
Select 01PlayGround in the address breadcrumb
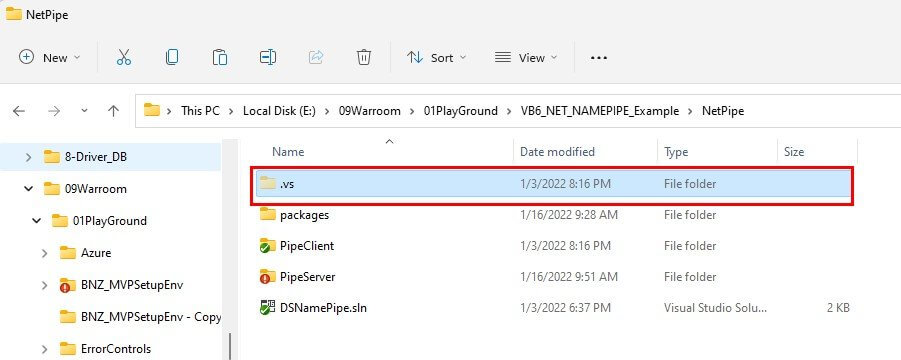[x=461, y=111]
